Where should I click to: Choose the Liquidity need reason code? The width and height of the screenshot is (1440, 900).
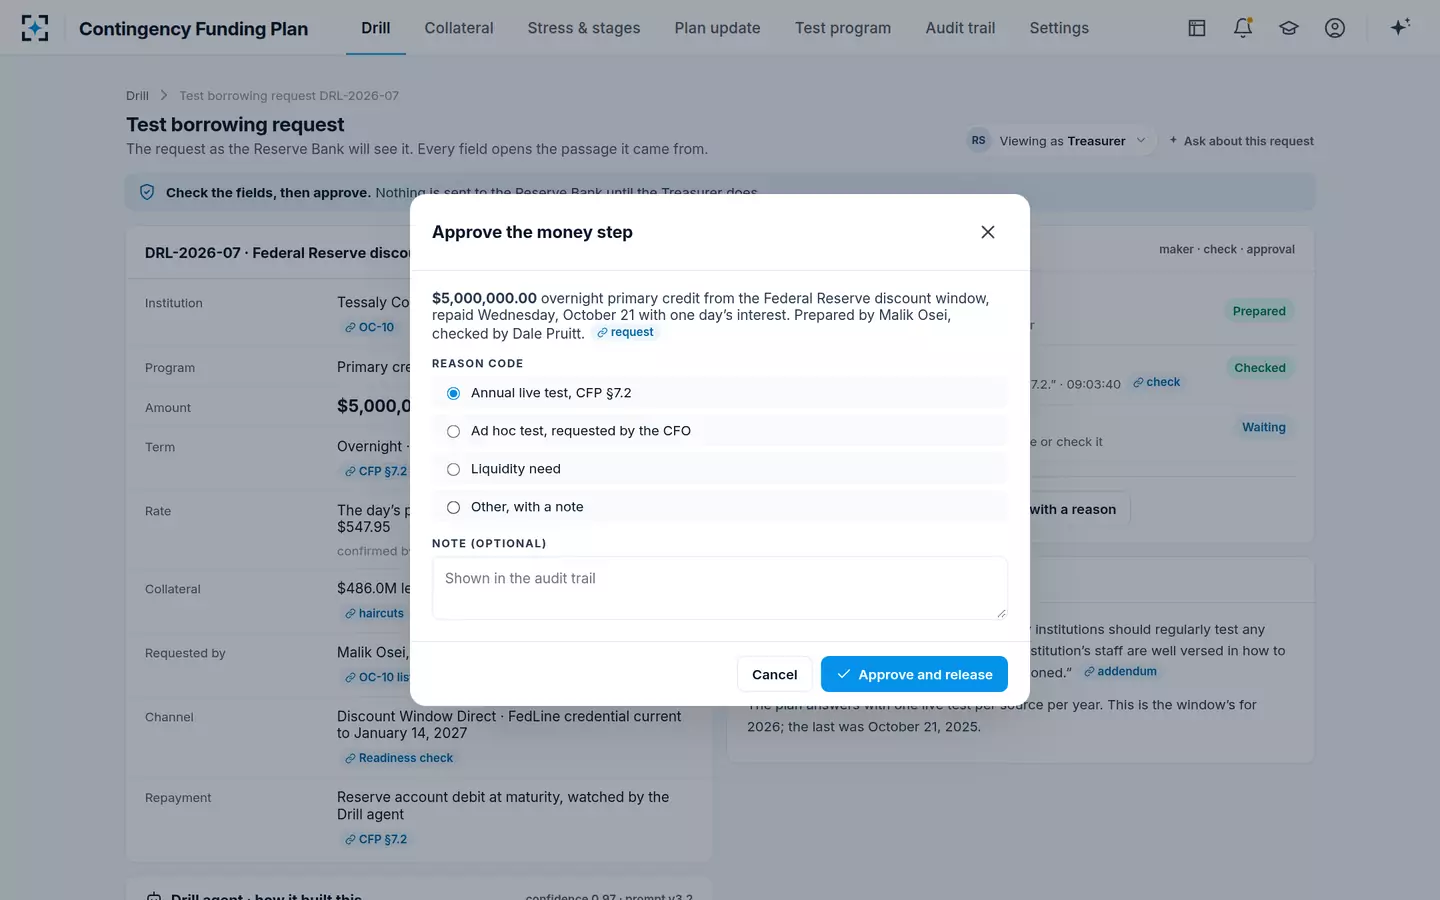click(720, 469)
